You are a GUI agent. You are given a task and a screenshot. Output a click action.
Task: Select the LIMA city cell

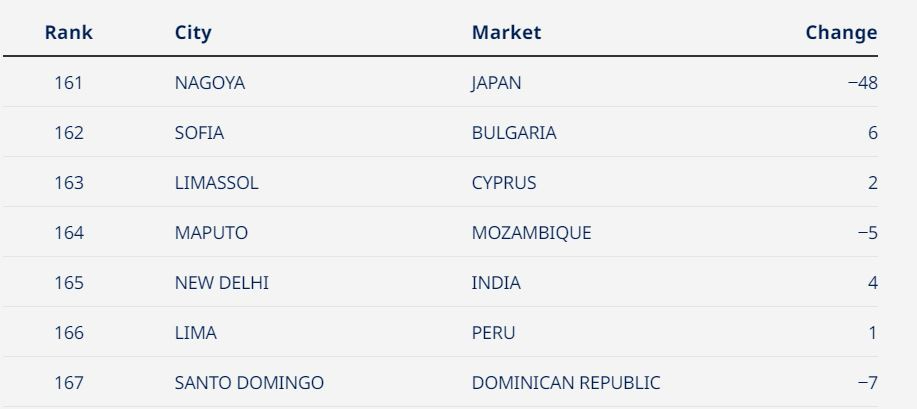coord(196,333)
